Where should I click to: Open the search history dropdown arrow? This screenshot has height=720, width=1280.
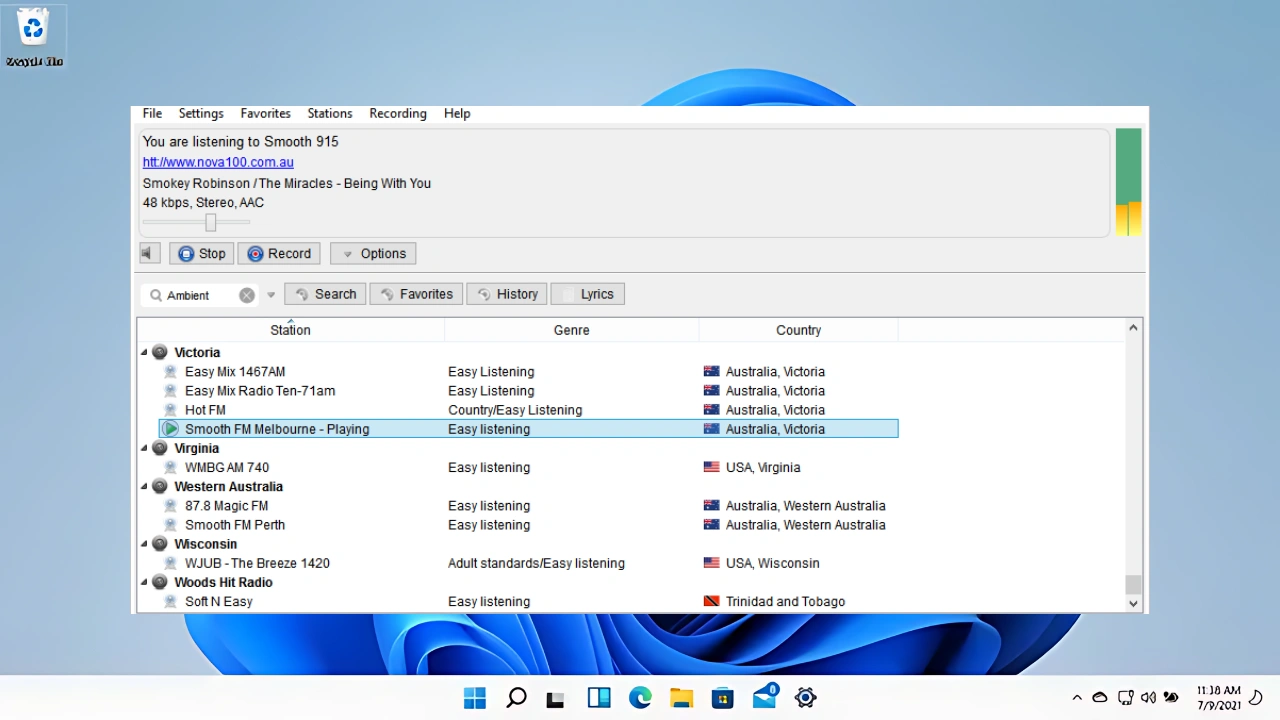click(271, 295)
